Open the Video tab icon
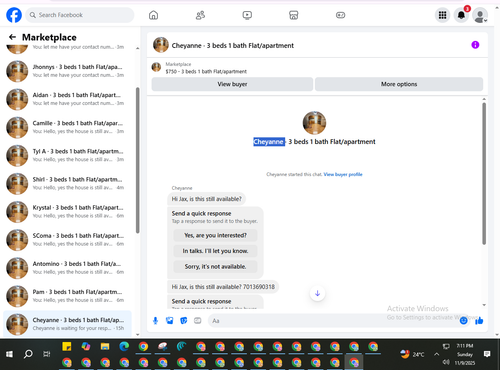 (247, 15)
